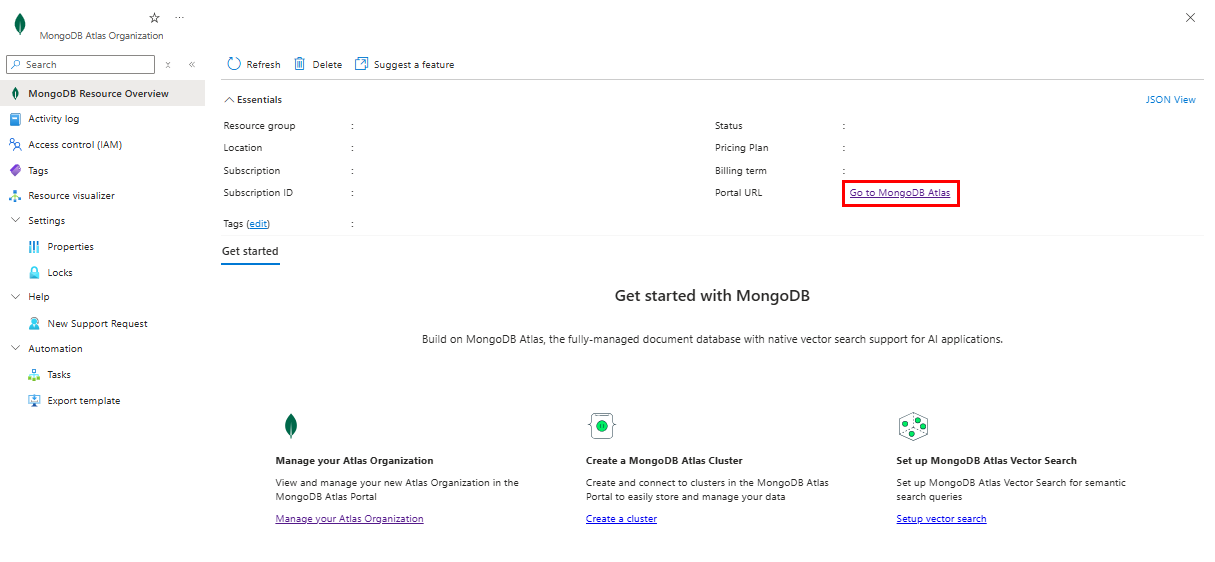This screenshot has width=1215, height=562.
Task: Select Delete in the command bar
Action: click(318, 64)
